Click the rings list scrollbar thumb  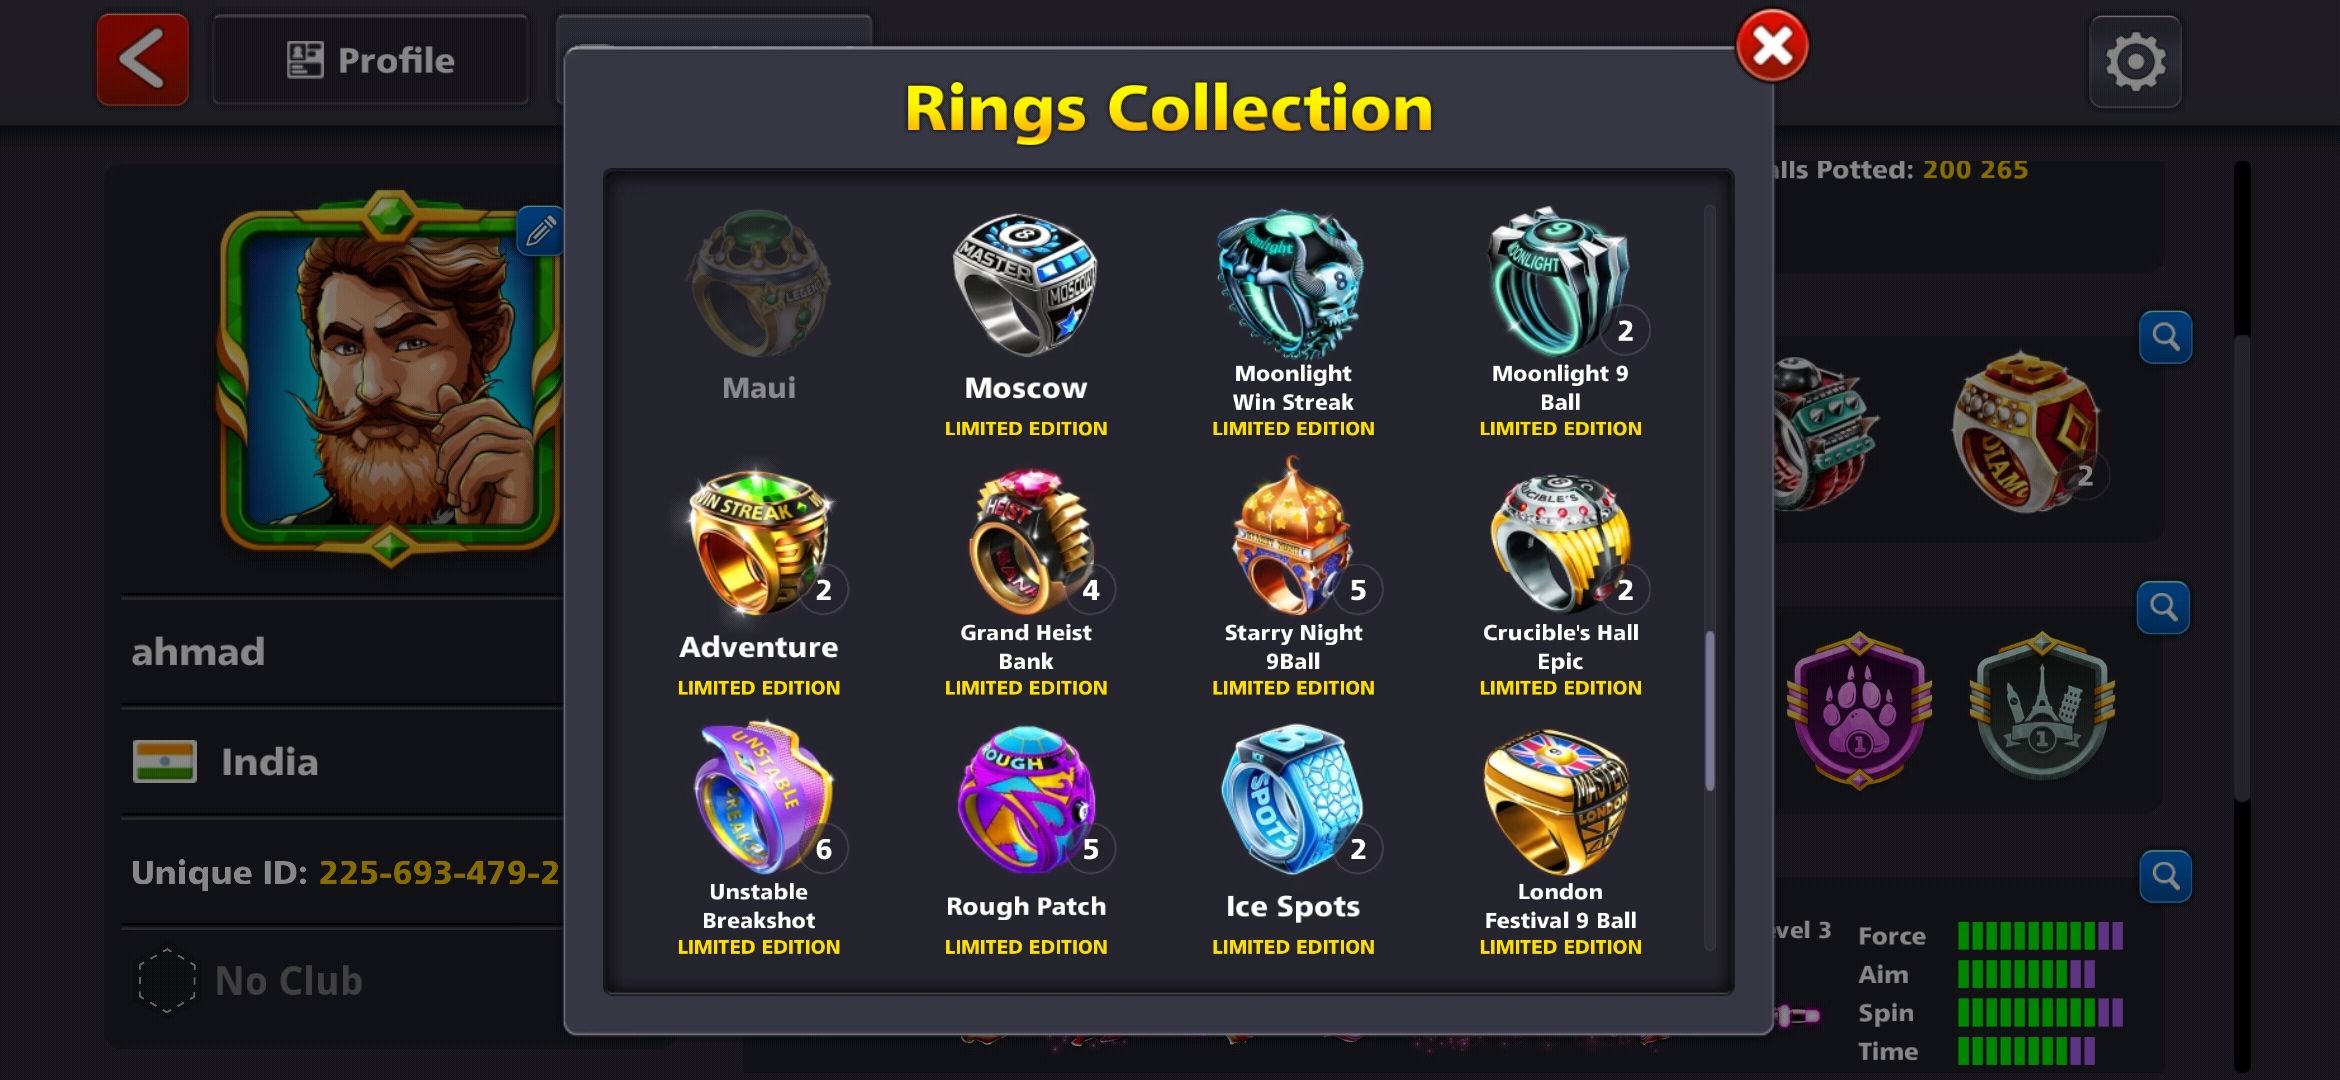point(1710,710)
